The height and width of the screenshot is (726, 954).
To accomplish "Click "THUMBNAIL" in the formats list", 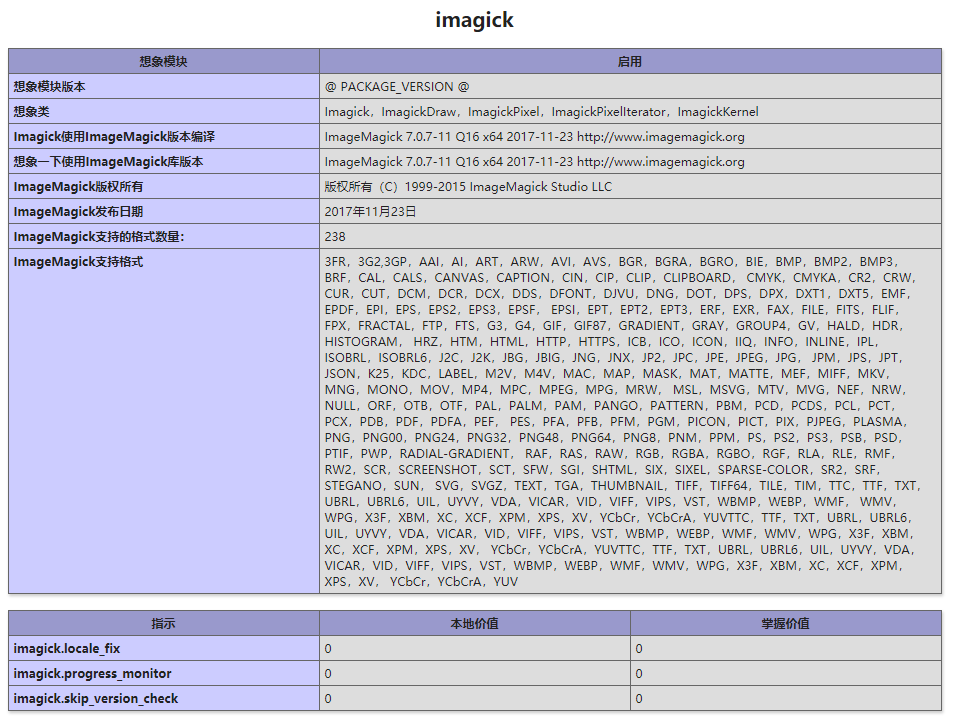I will point(627,485).
